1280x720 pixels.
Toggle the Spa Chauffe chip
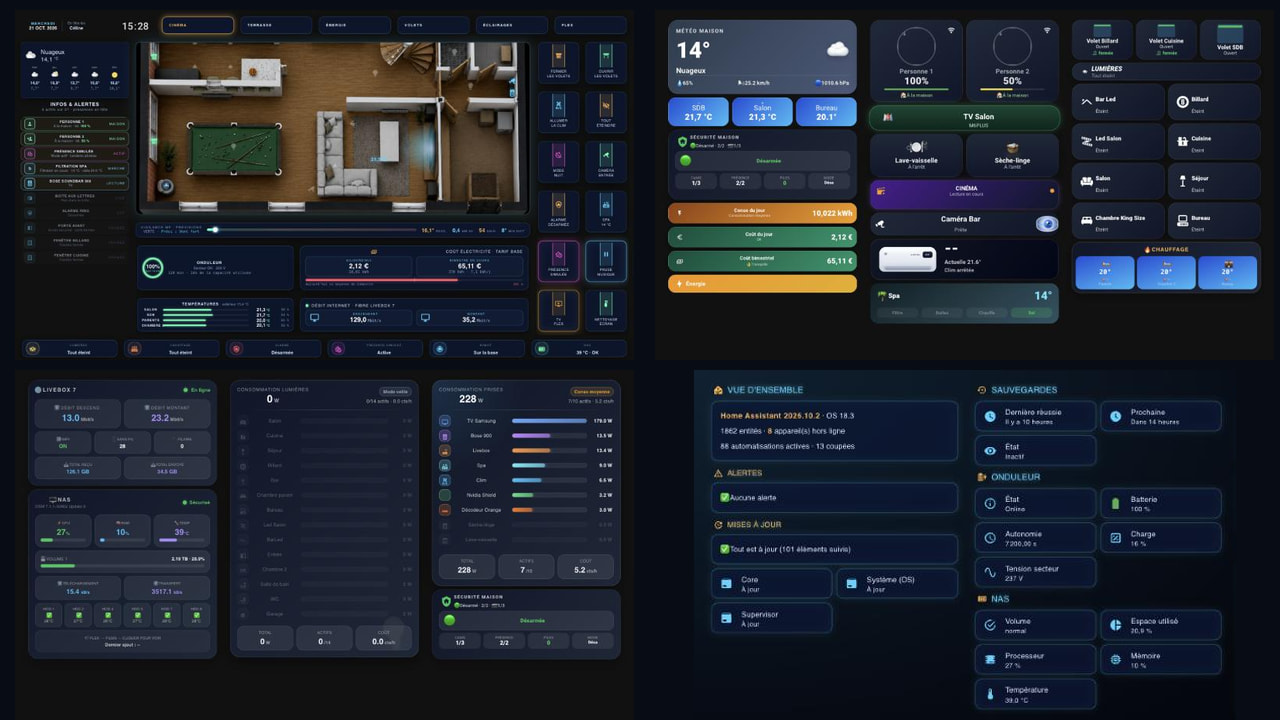click(986, 313)
